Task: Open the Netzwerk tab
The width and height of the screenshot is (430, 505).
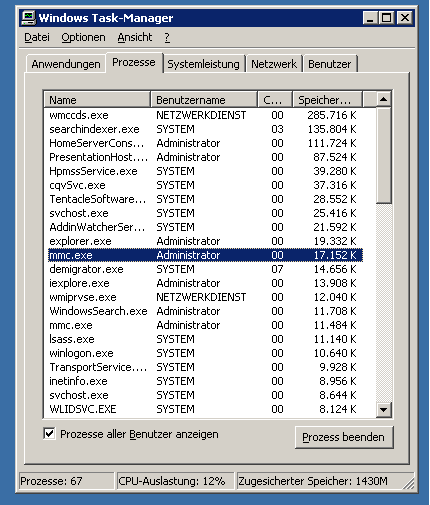Action: [274, 64]
